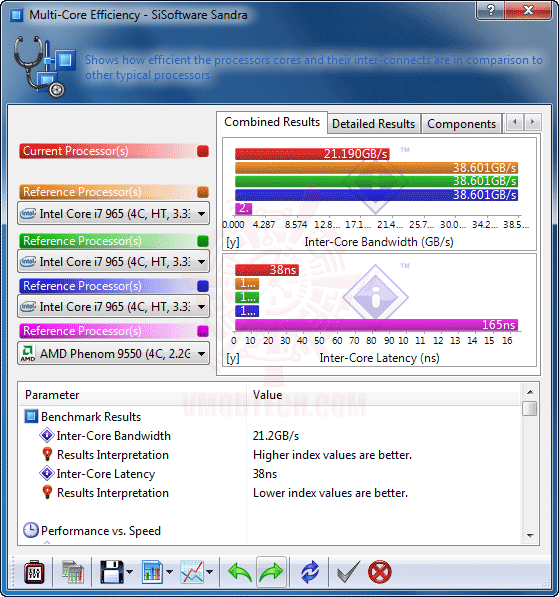Toggle the green Reference Processor(s) checkbox
Viewport: 559px width, 597px height.
pyautogui.click(x=203, y=241)
